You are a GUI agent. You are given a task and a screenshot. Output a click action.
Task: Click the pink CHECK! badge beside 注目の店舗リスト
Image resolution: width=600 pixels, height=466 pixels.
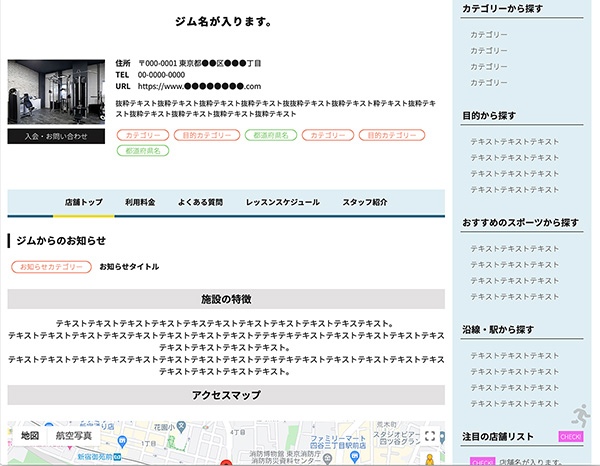(x=571, y=437)
